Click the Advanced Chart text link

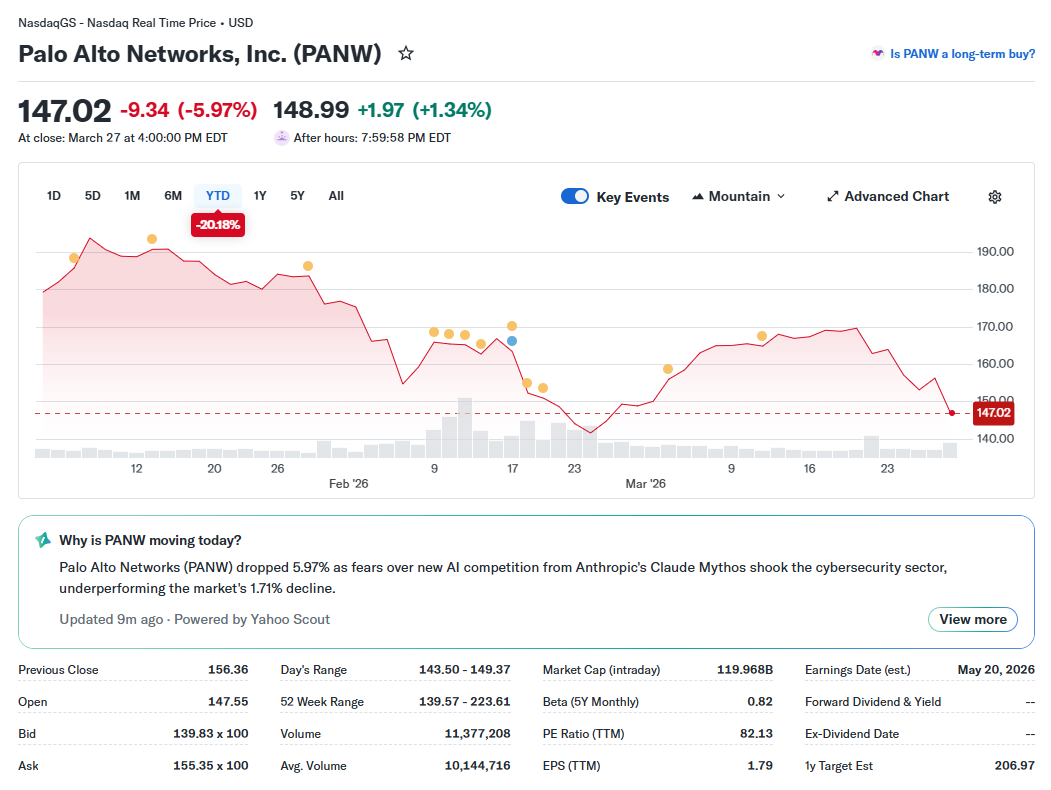pos(896,197)
